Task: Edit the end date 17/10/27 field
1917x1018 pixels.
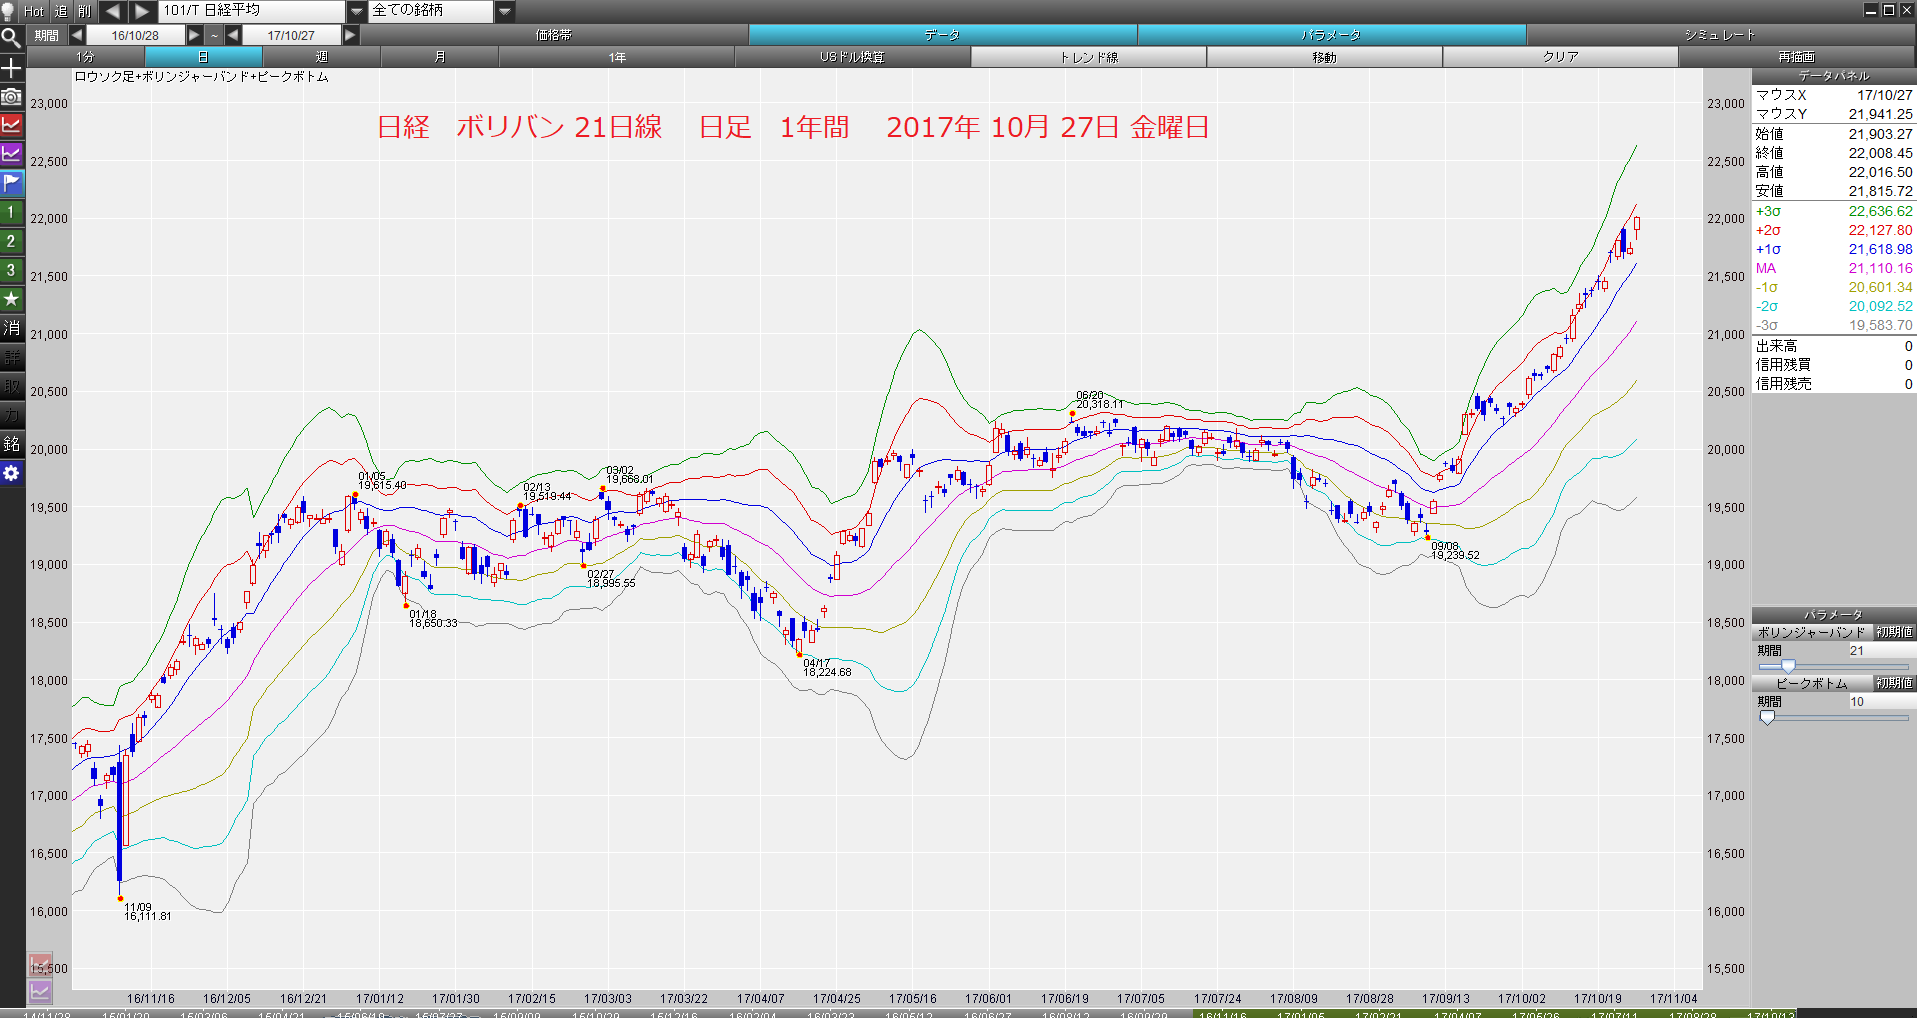Action: pyautogui.click(x=291, y=35)
